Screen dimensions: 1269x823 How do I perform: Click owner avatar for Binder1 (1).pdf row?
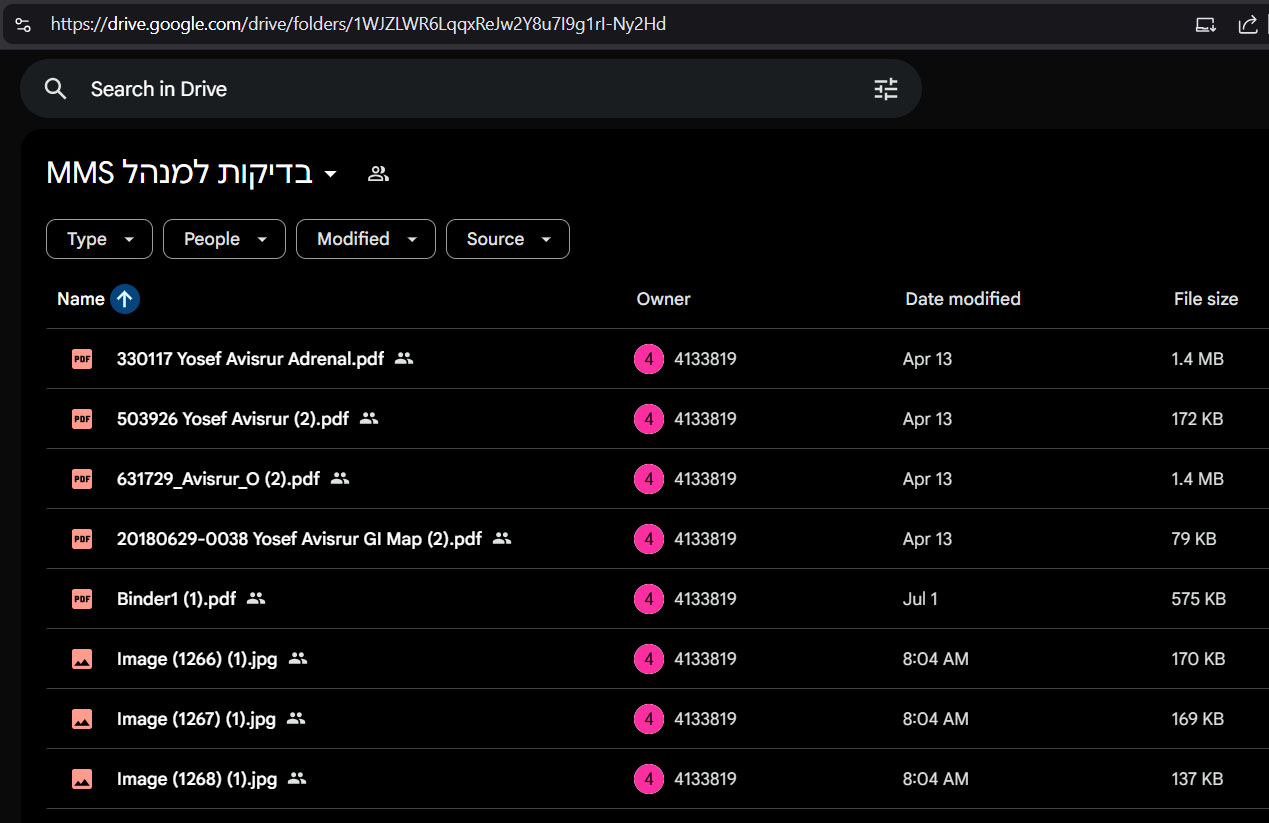coord(649,599)
